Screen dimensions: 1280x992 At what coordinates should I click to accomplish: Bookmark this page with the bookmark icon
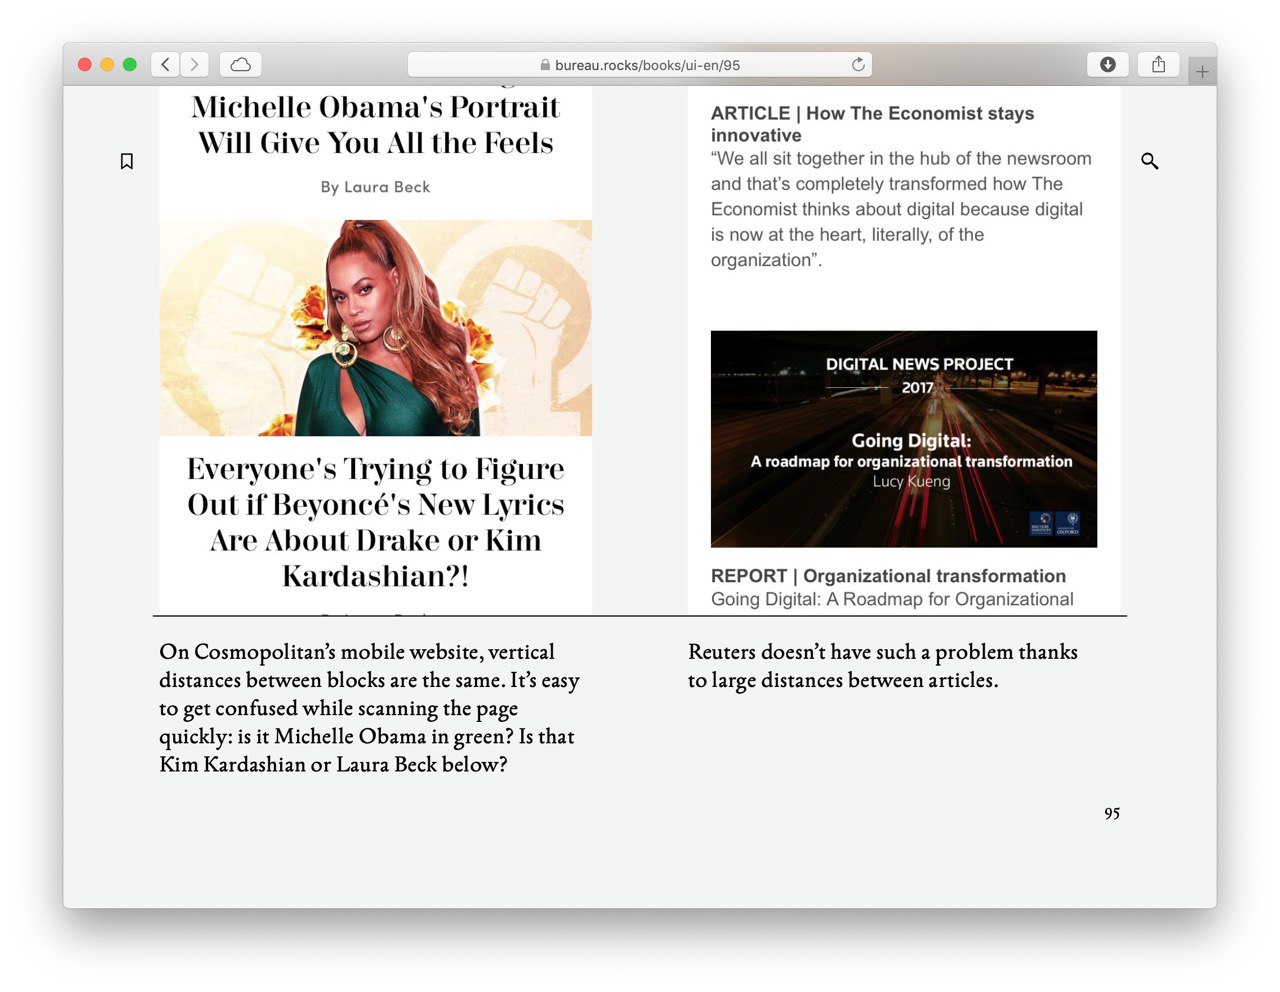pos(127,161)
